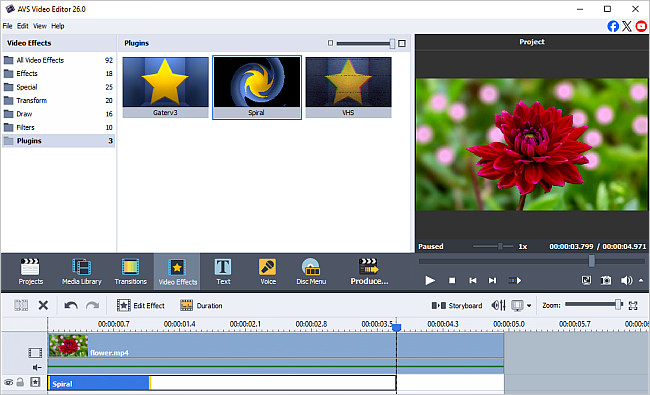Viewport: 650px width, 395px height.
Task: Switch preview to full screen
Action: point(586,281)
